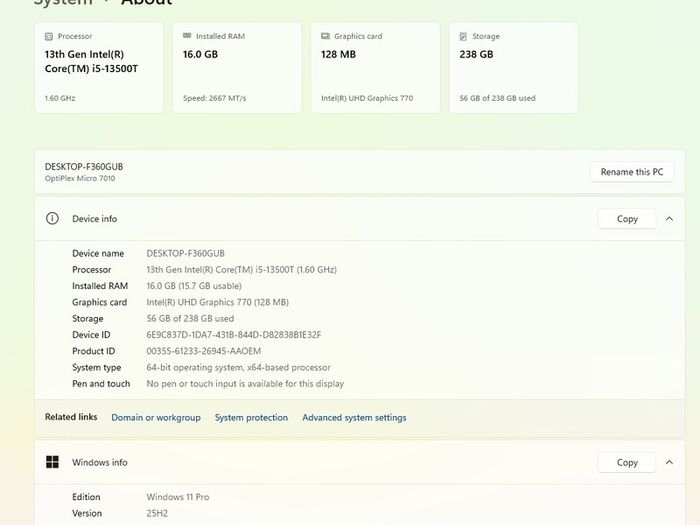This screenshot has width=700, height=525.
Task: Click the System type label
Action: (96, 367)
